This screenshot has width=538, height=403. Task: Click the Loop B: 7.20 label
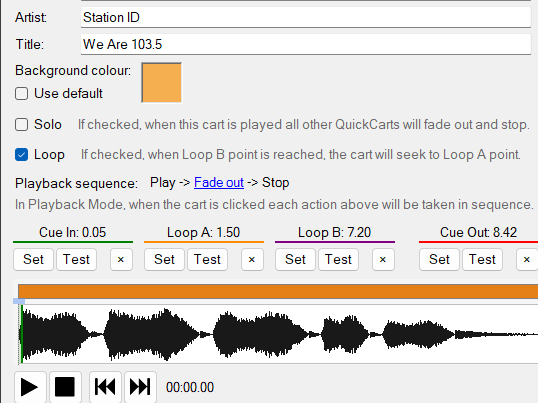point(335,233)
